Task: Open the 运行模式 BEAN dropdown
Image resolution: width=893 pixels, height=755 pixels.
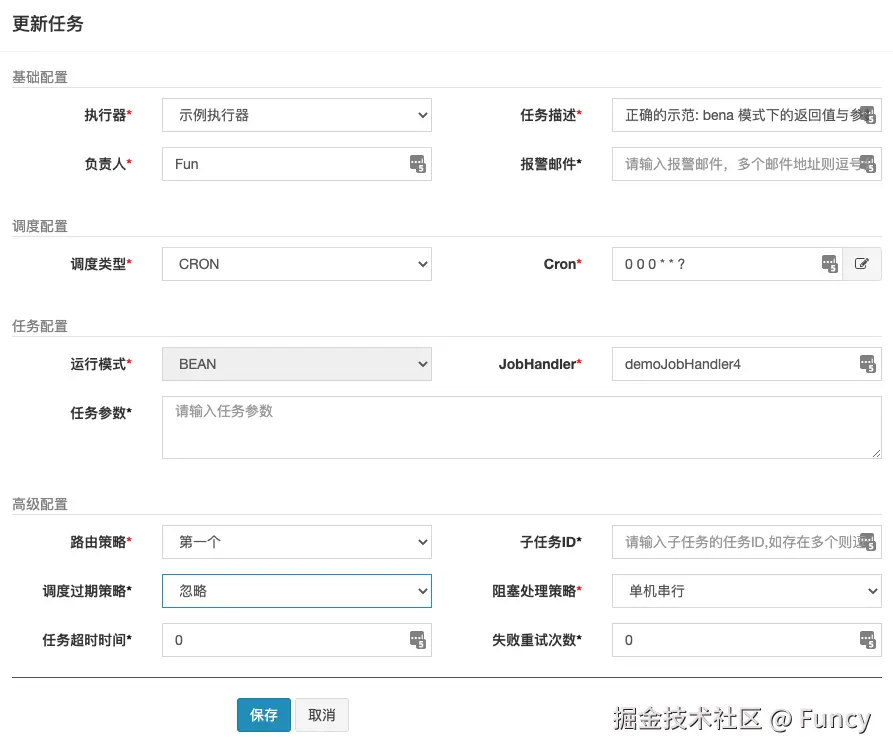Action: 297,364
